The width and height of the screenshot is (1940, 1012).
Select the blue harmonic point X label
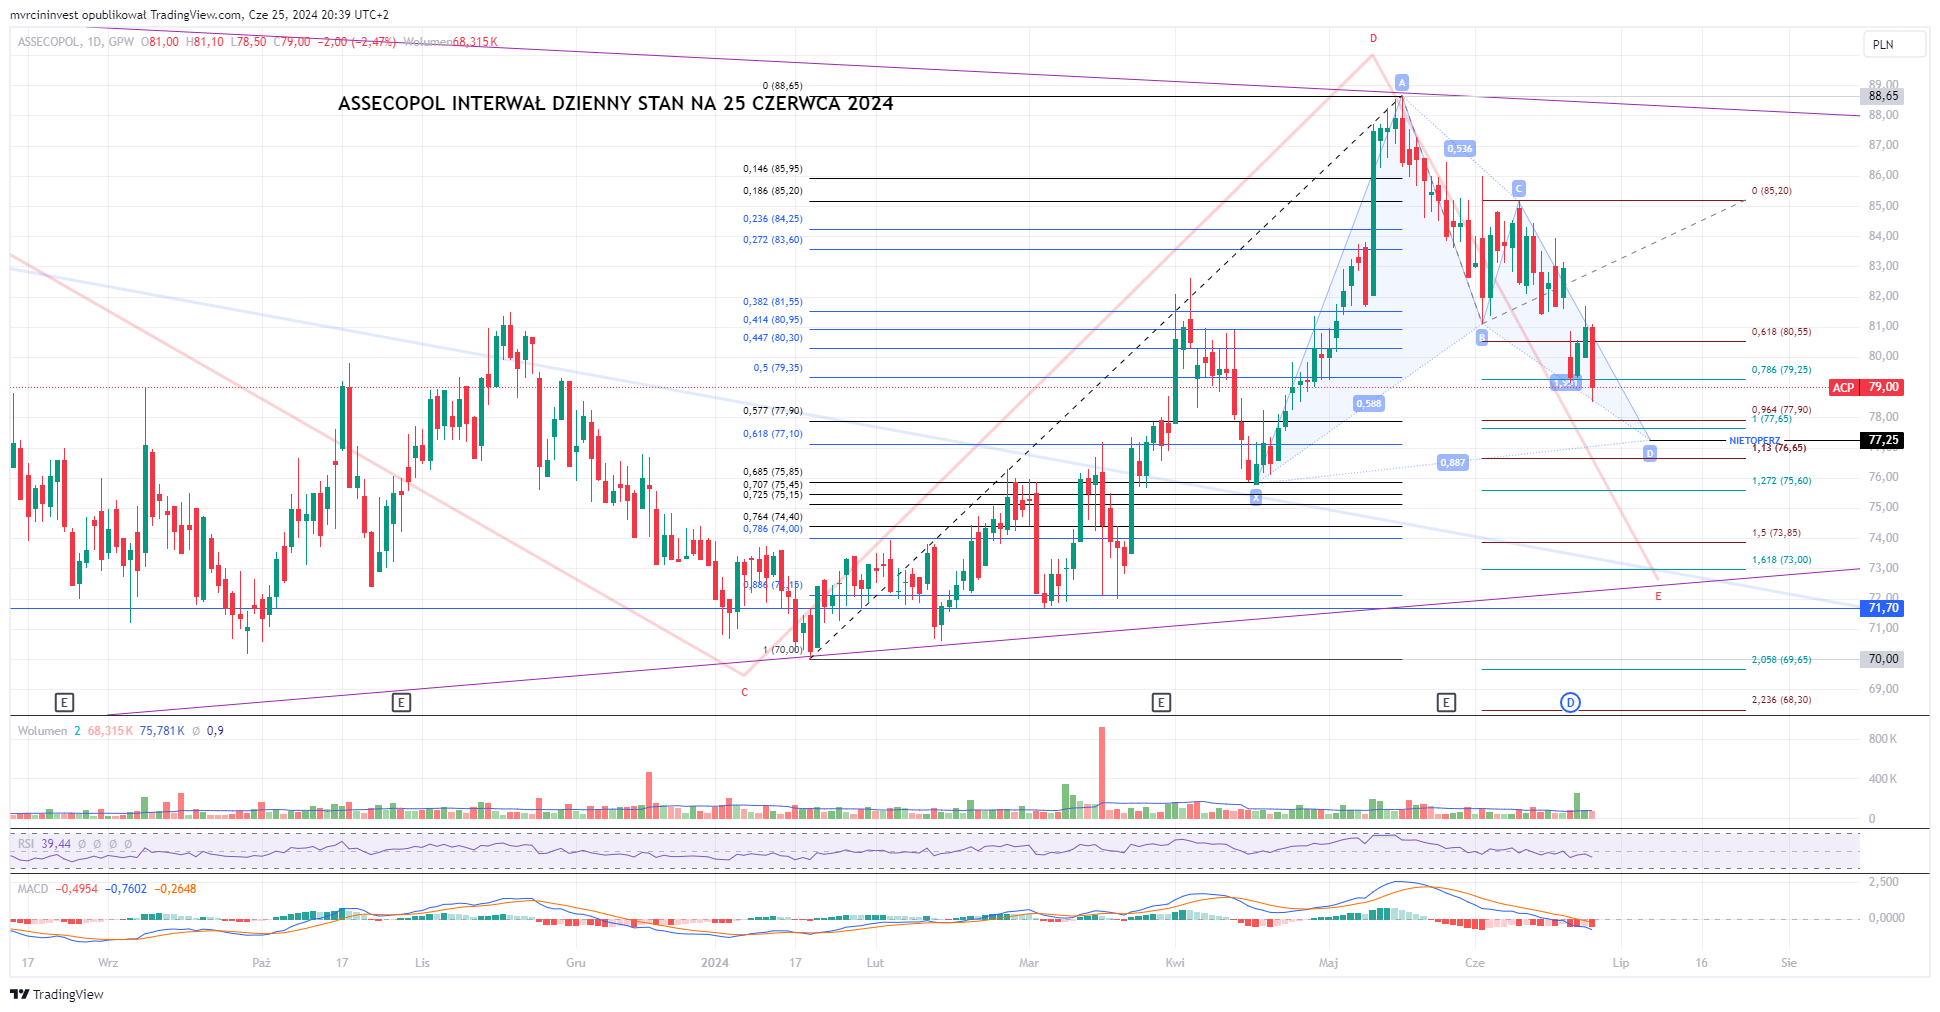[x=1256, y=497]
